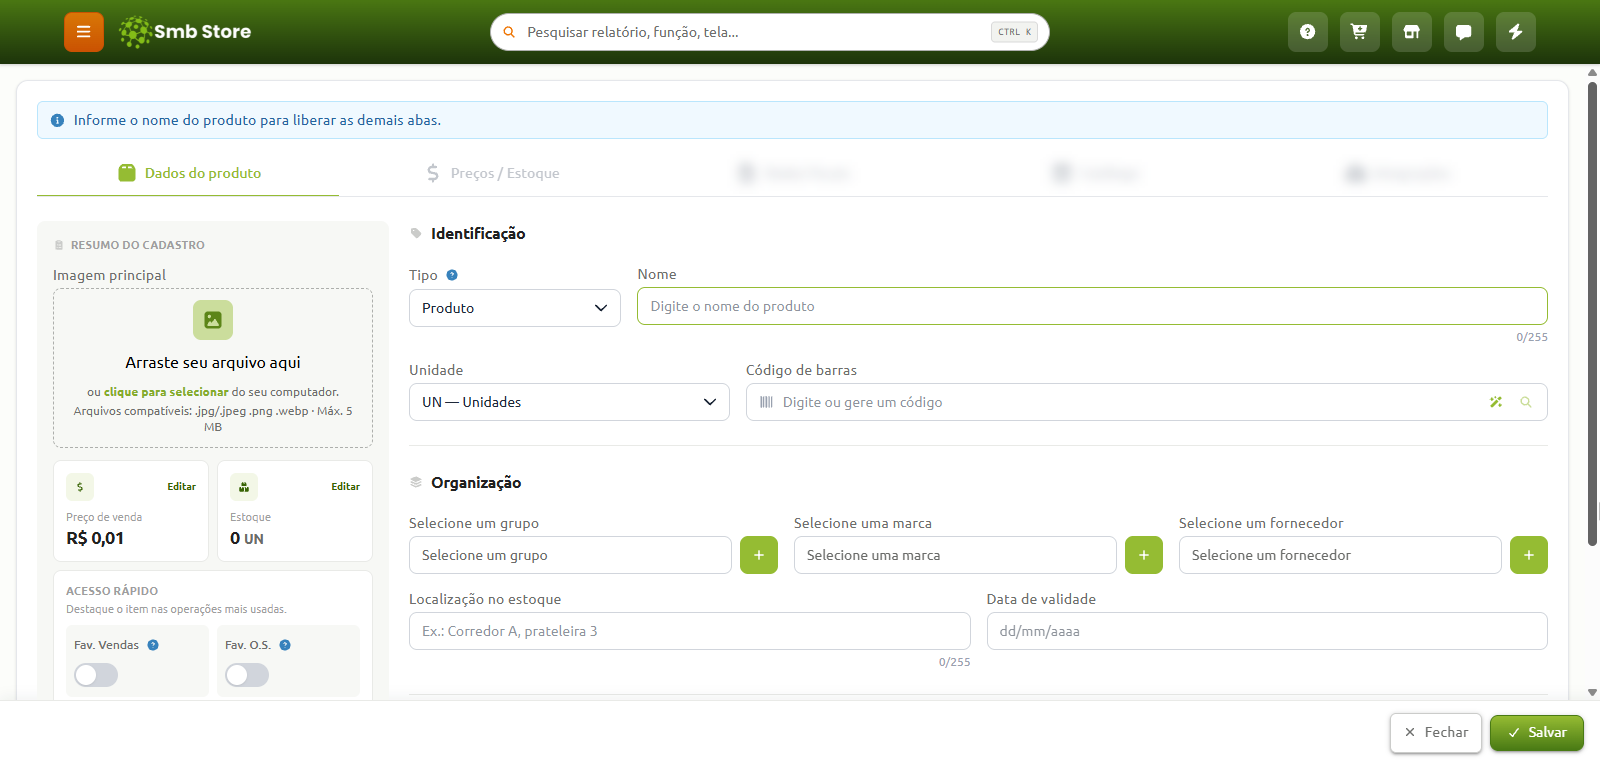
Task: Open the chat message icon
Action: pos(1464,32)
